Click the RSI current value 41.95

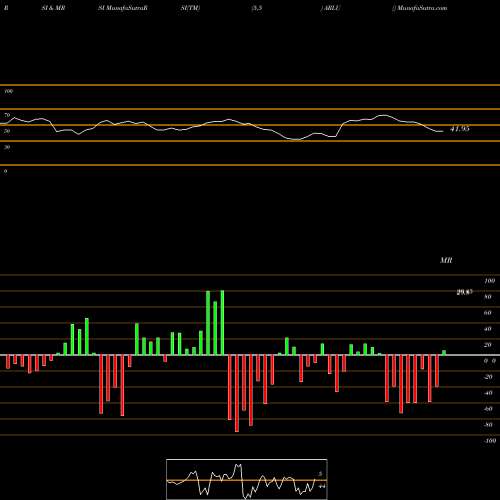(460, 129)
